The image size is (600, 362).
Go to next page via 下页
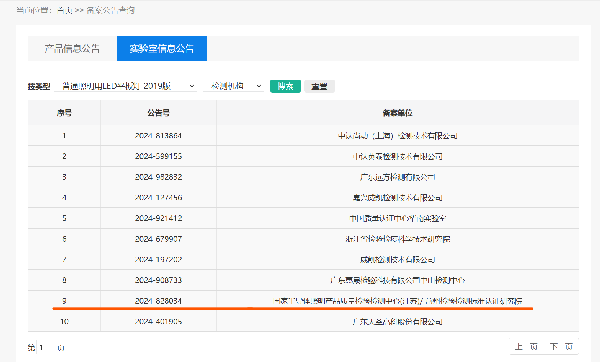coord(561,347)
